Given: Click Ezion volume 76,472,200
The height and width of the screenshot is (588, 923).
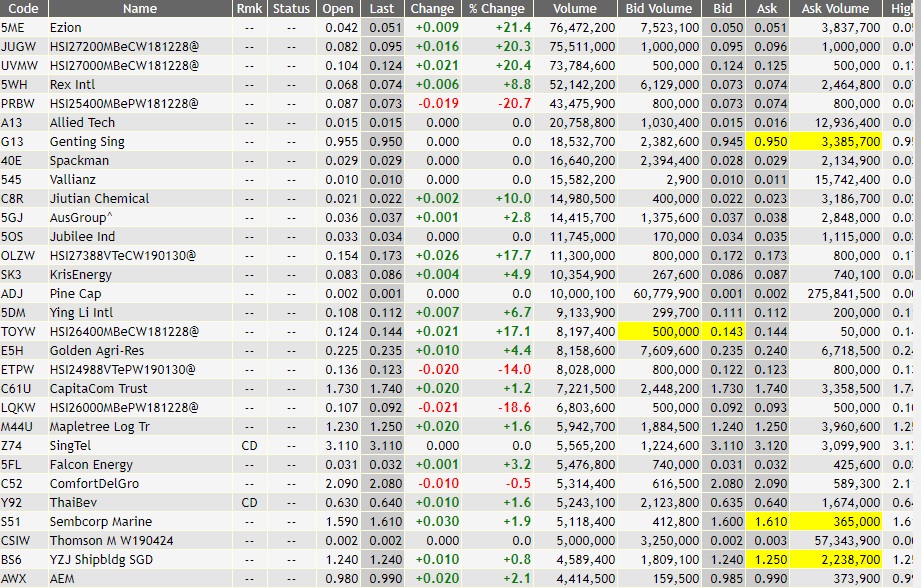Looking at the screenshot, I should (x=582, y=28).
